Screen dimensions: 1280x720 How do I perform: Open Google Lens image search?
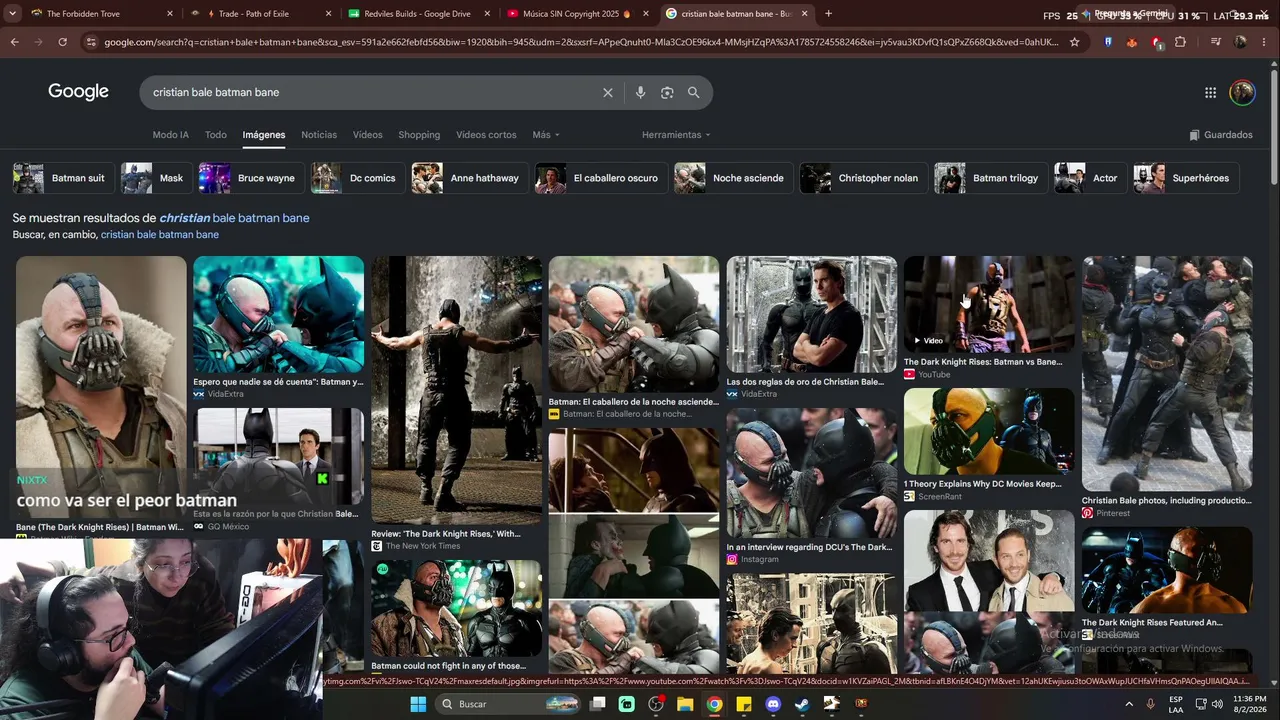pyautogui.click(x=667, y=93)
